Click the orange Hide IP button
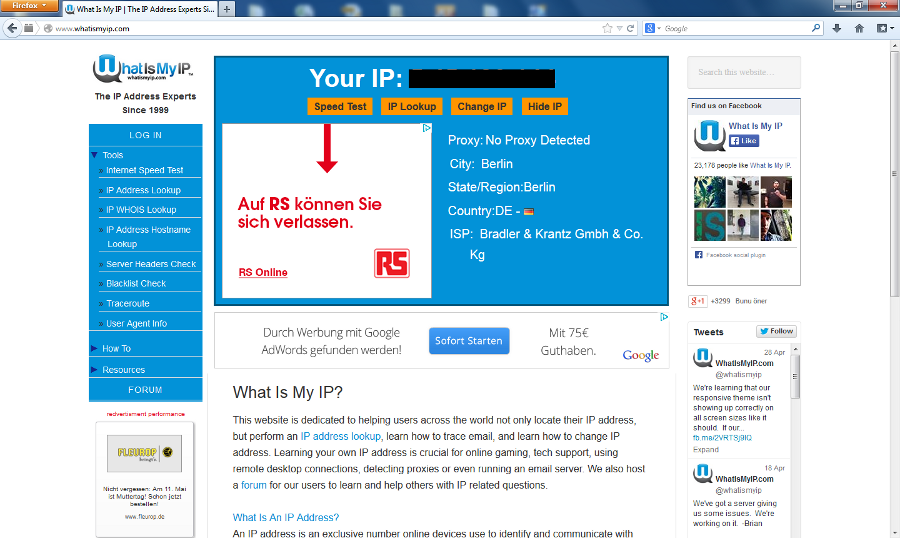This screenshot has width=900, height=538. click(x=545, y=107)
